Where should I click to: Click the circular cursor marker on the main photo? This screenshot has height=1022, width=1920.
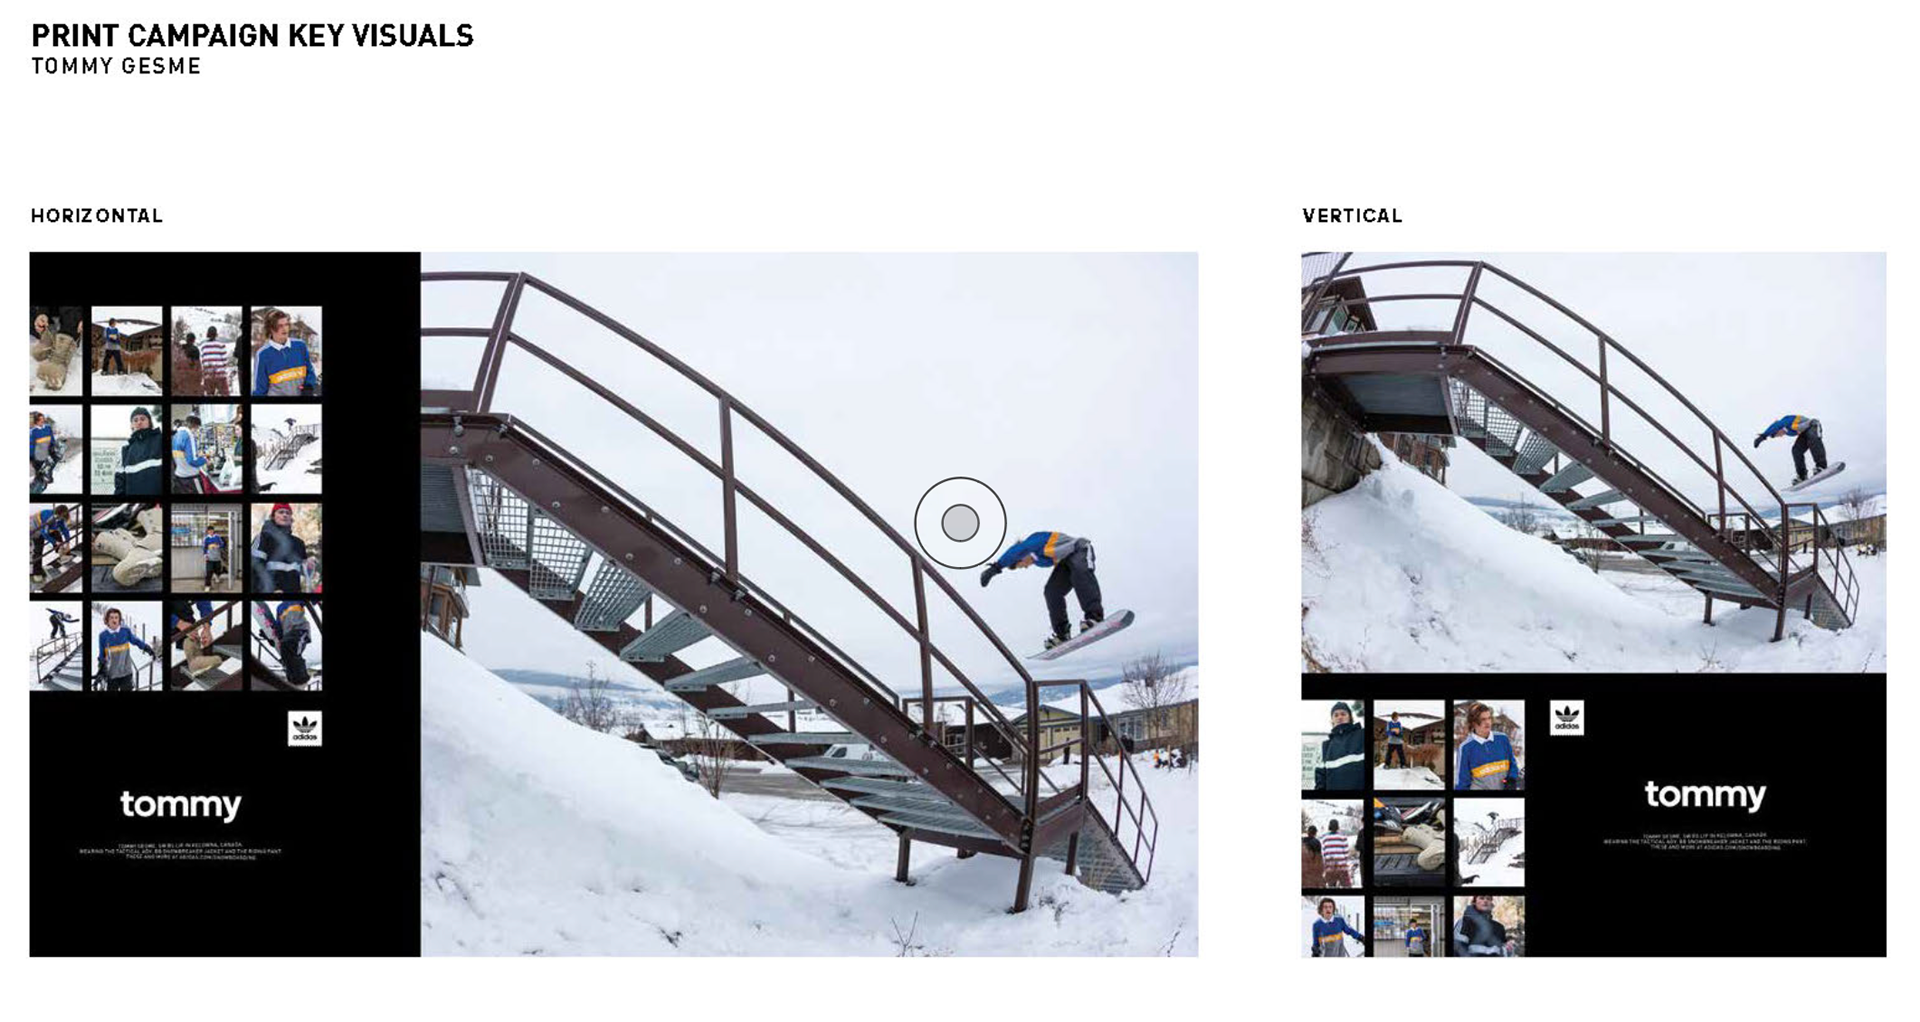[960, 523]
